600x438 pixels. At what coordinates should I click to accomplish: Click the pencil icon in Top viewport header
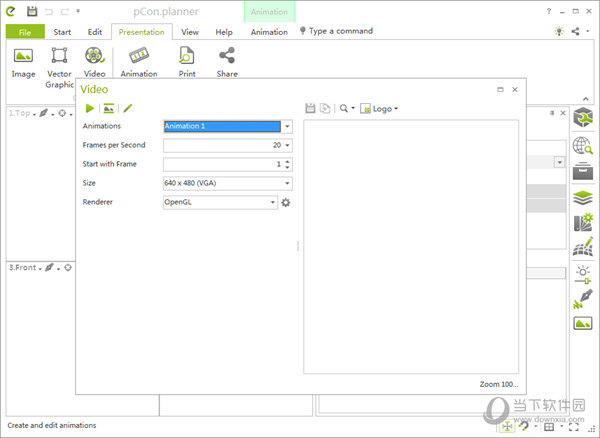pos(44,113)
